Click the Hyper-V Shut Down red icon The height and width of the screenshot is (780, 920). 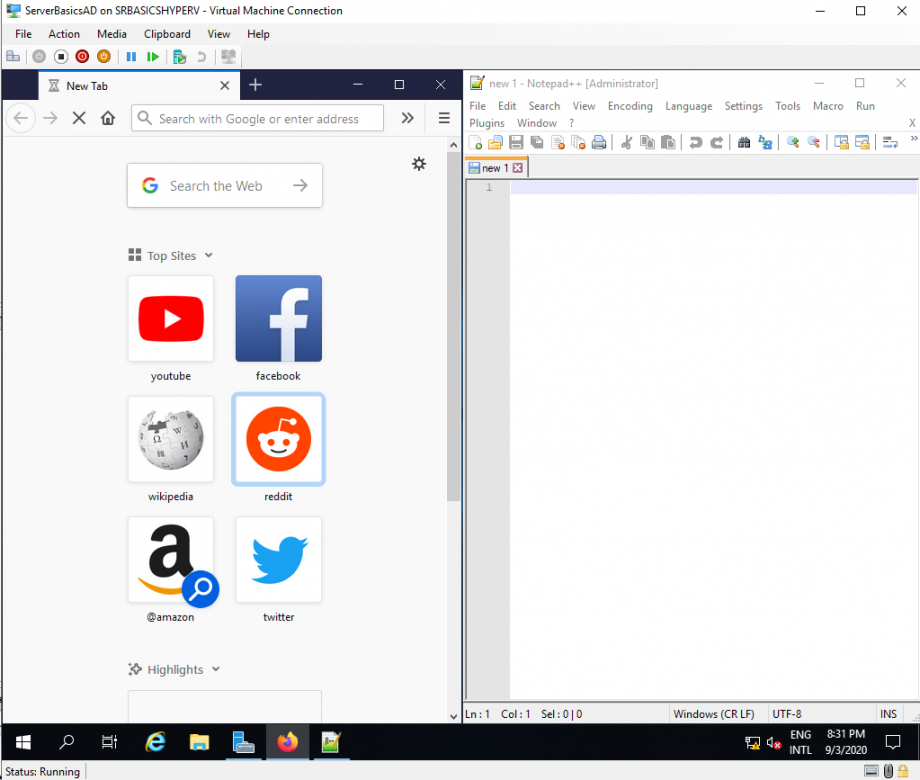(x=82, y=57)
